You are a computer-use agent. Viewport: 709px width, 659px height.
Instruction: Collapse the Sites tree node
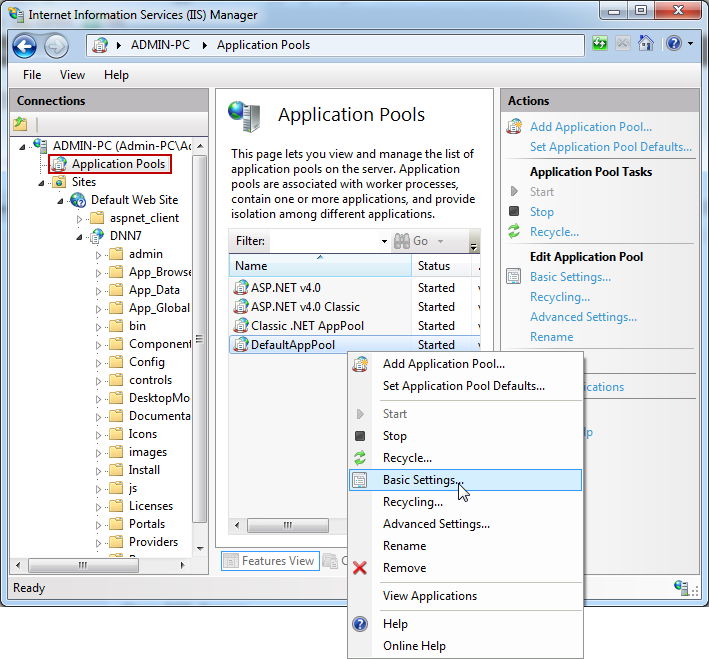coord(41,183)
